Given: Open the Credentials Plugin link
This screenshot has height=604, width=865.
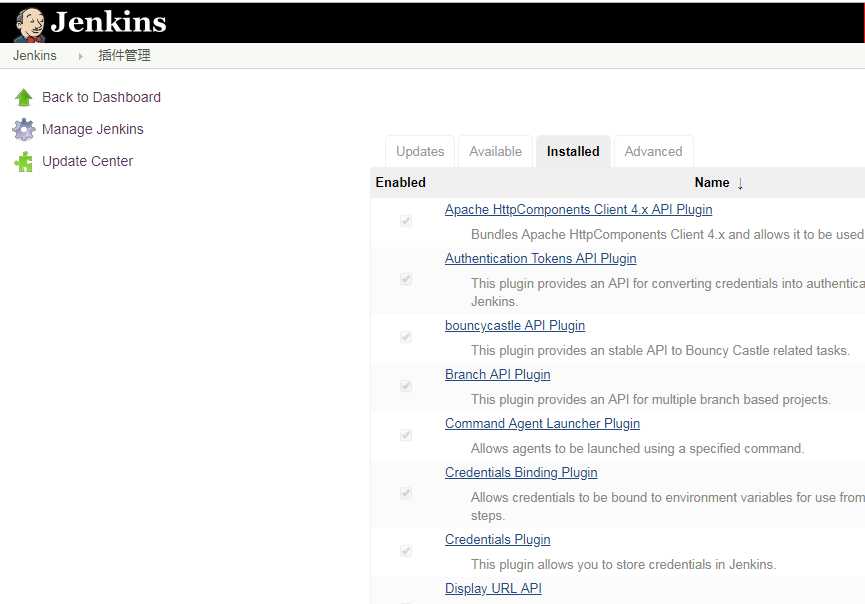Looking at the screenshot, I should click(498, 539).
